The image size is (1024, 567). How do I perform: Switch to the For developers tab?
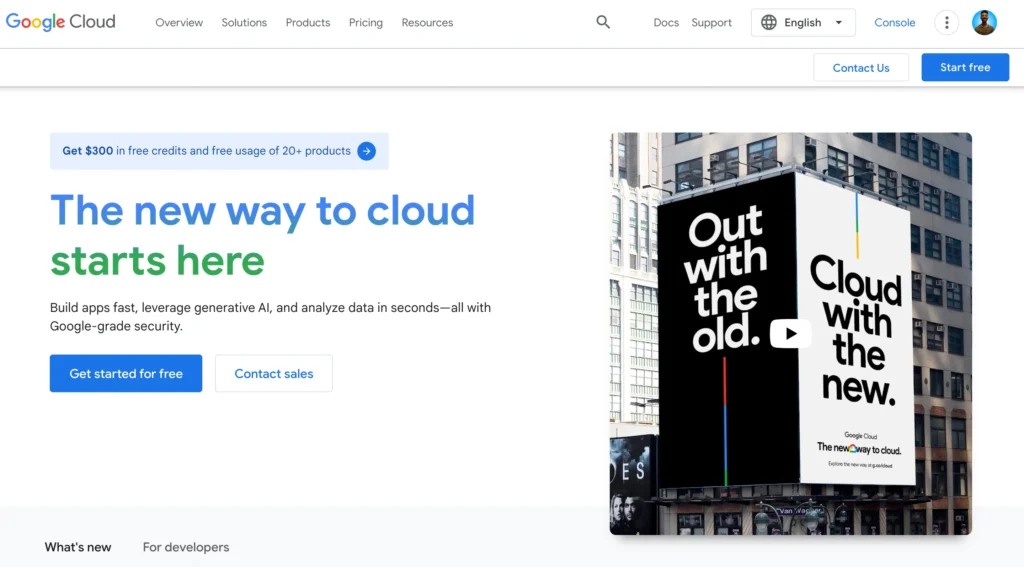tap(186, 547)
